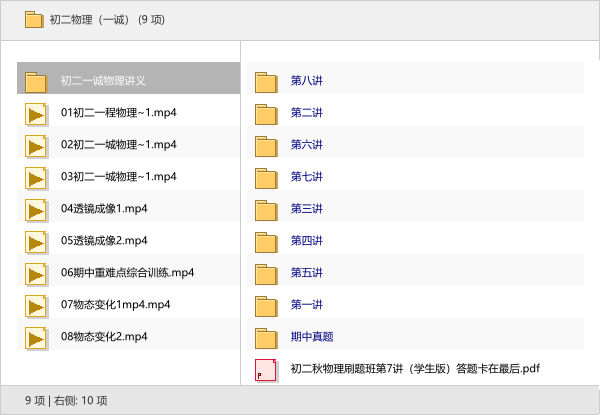Open the 第二讲 folder link
The width and height of the screenshot is (600, 415).
[x=306, y=113]
